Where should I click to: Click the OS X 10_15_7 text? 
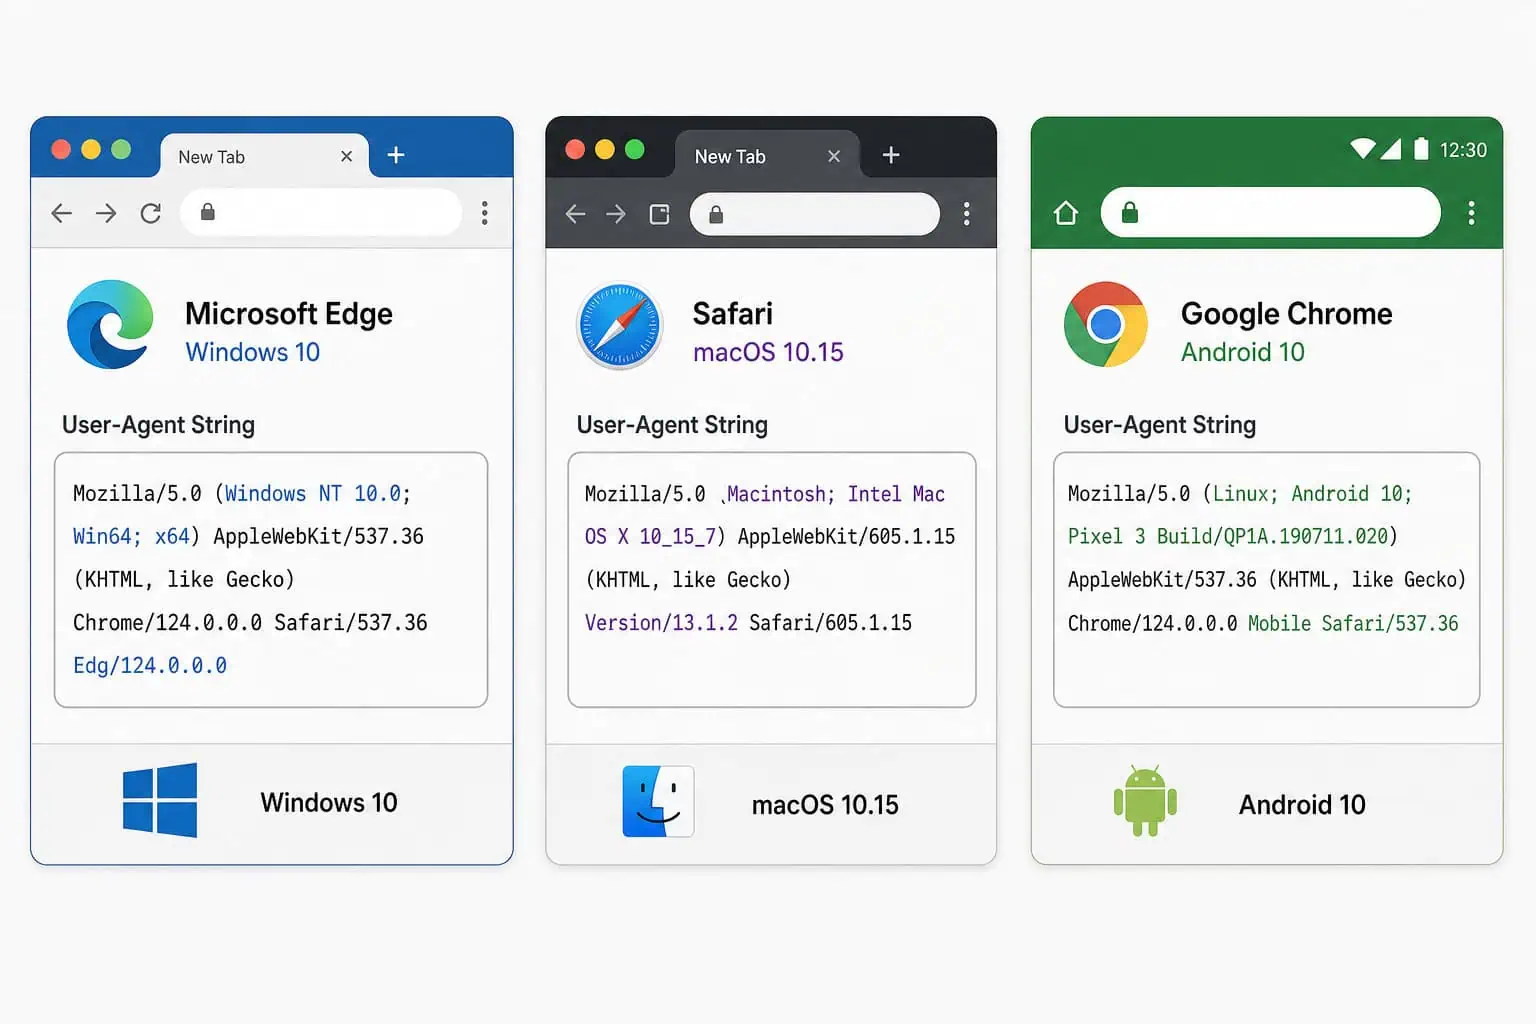[650, 536]
